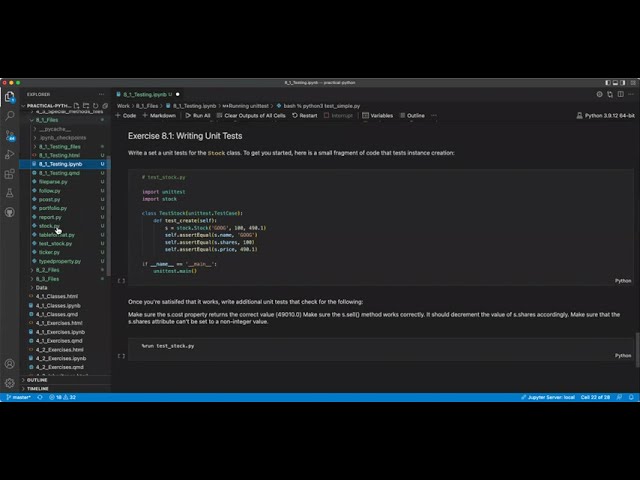The image size is (640, 480).
Task: Expand the TIMELINE section
Action: [x=65, y=389]
